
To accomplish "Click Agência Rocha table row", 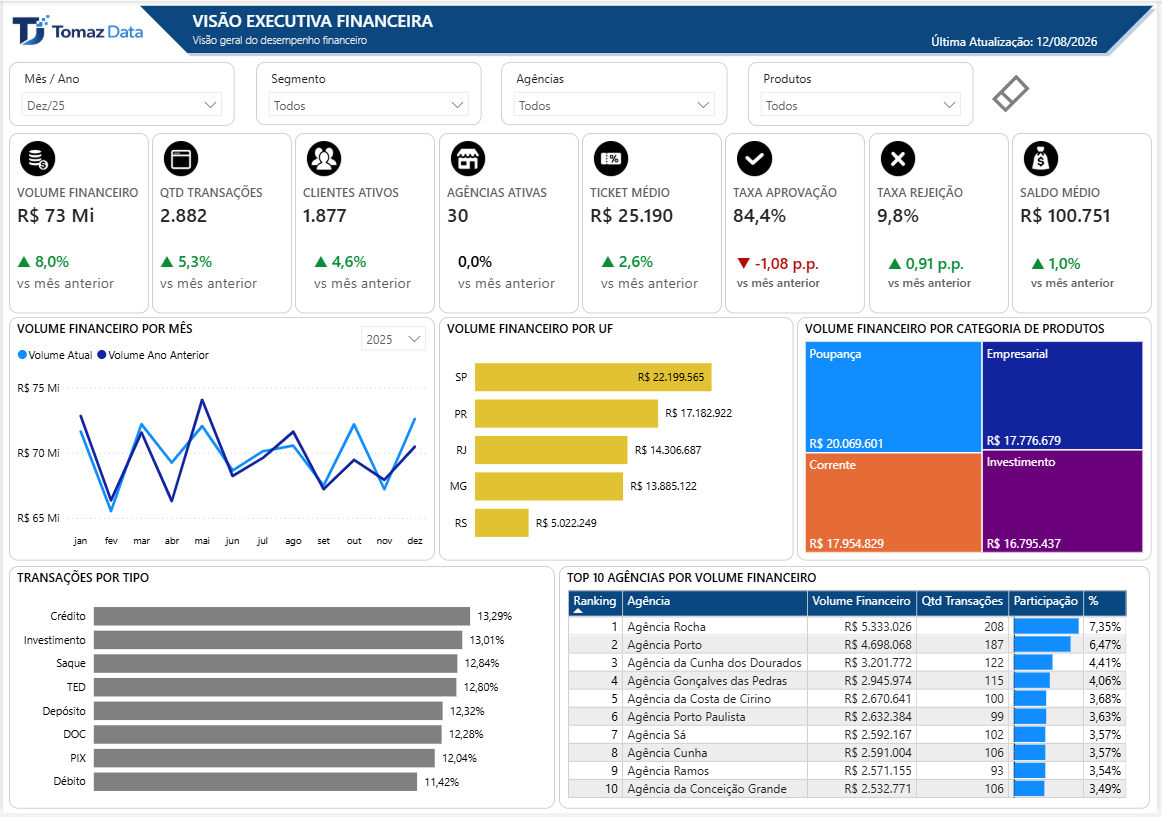I will coord(847,626).
